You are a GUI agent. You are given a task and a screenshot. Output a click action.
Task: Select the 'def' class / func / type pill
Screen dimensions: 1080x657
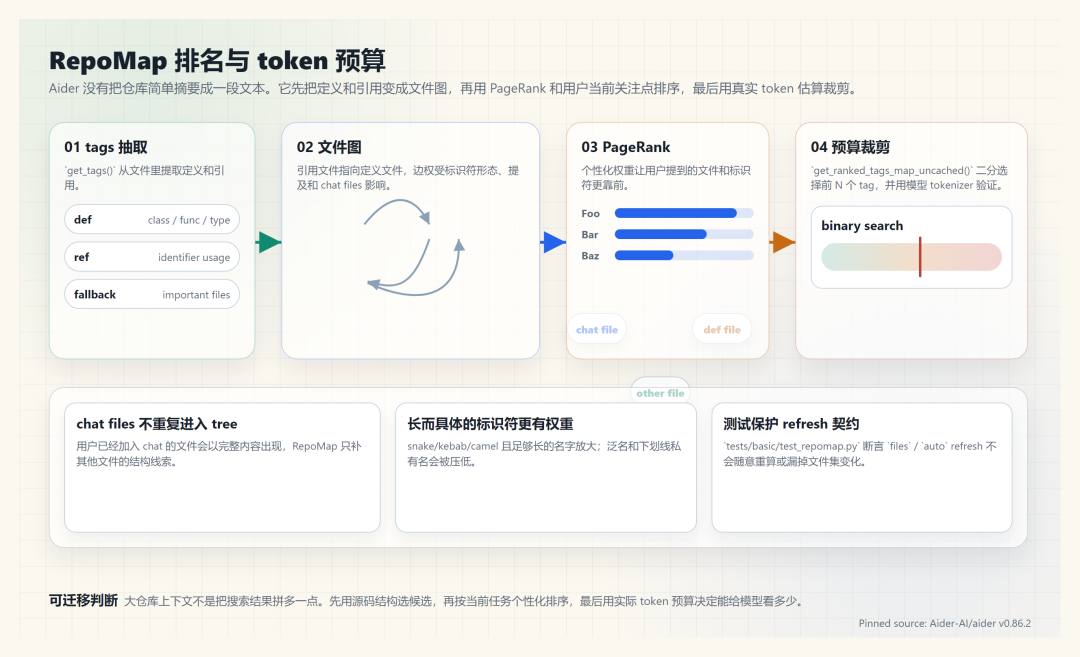click(x=152, y=220)
